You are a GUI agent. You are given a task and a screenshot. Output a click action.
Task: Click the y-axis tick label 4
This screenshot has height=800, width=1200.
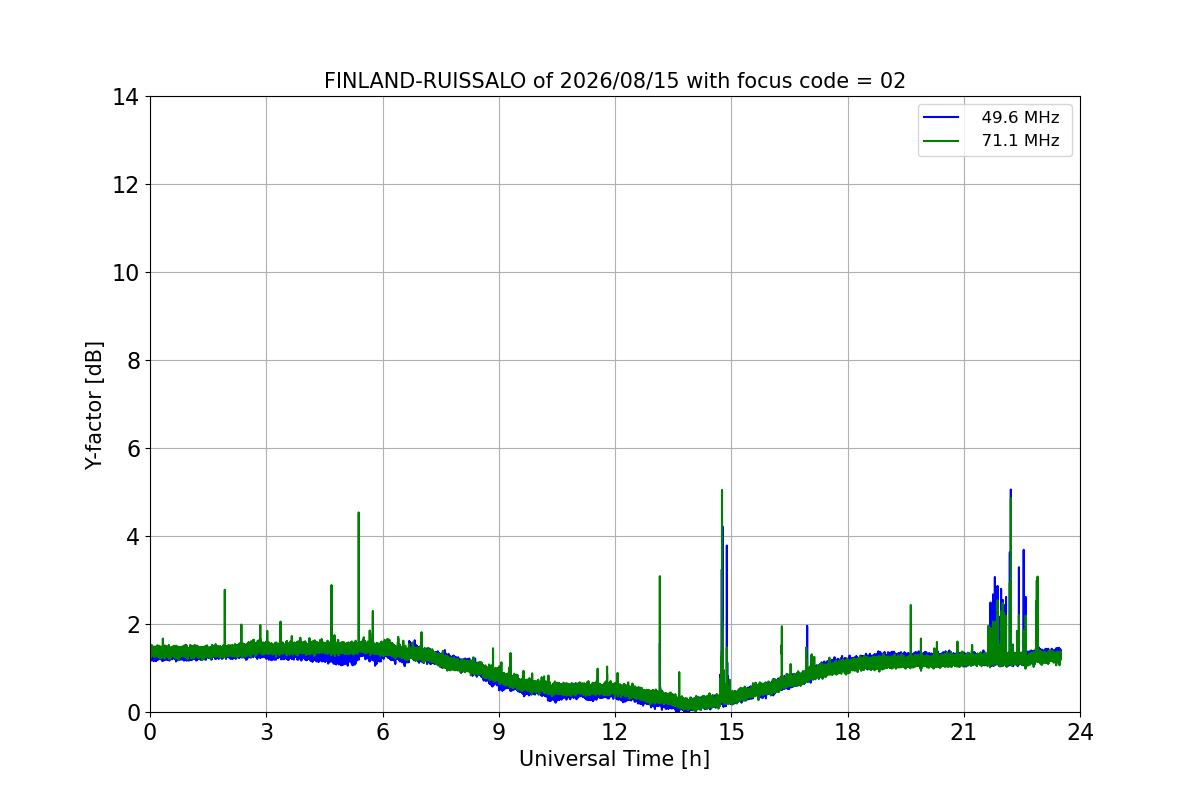click(132, 536)
